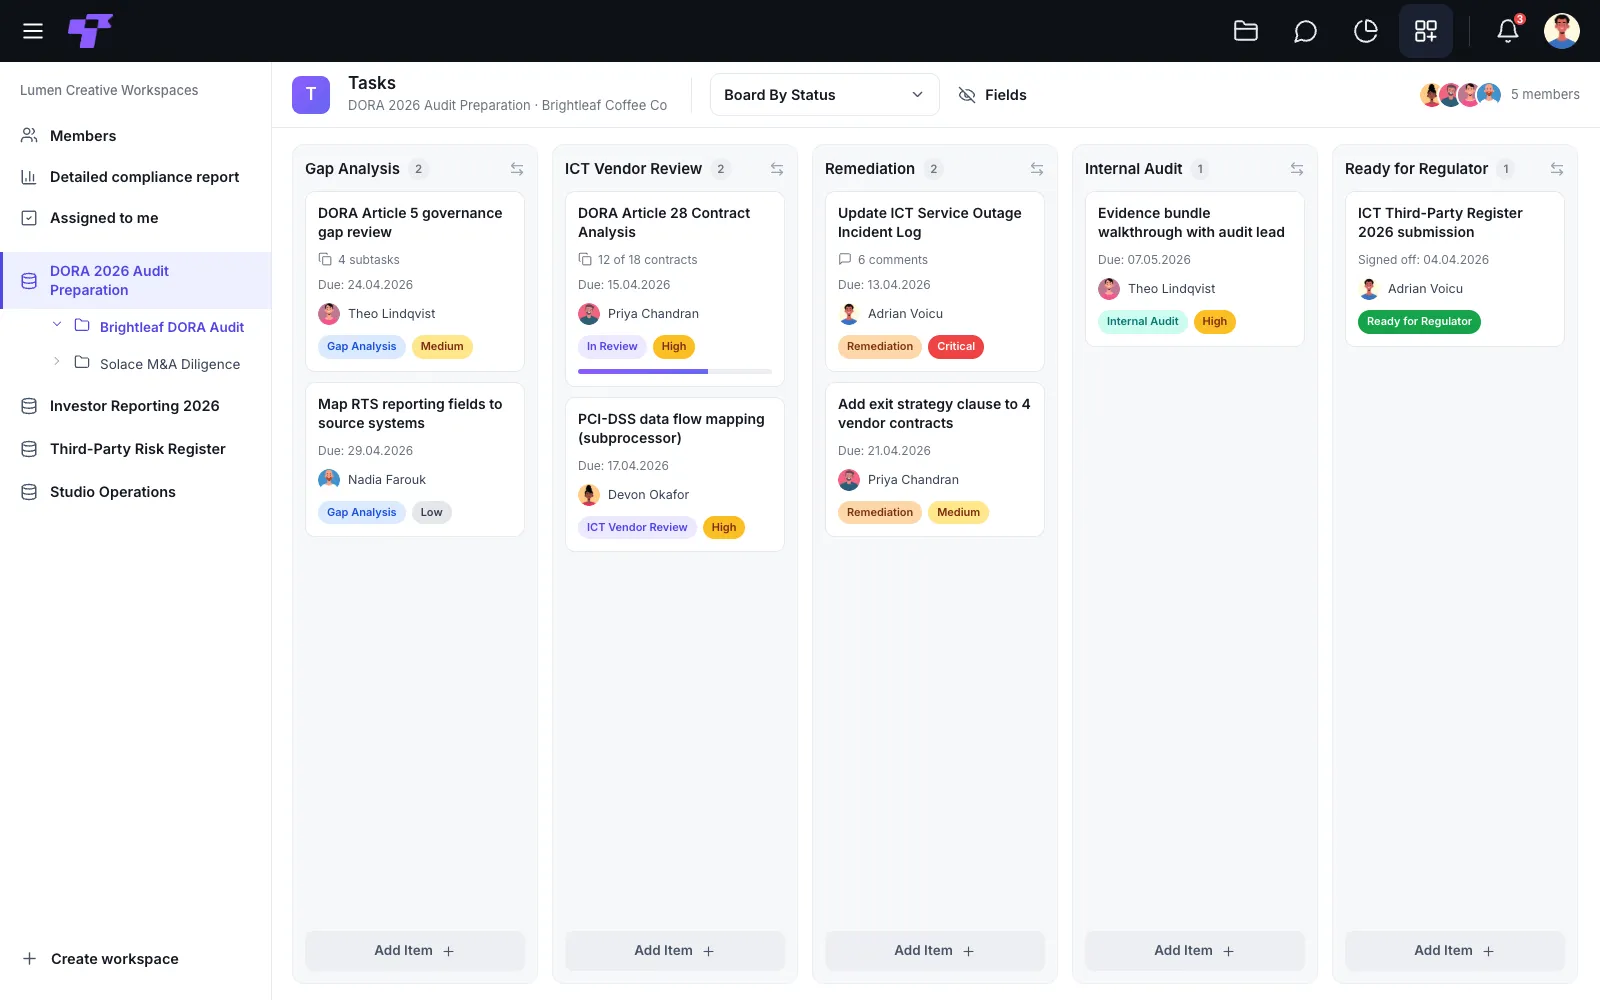The height and width of the screenshot is (1000, 1600).
Task: Expand the Solace M&A Diligence folder chevron
Action: tap(57, 362)
